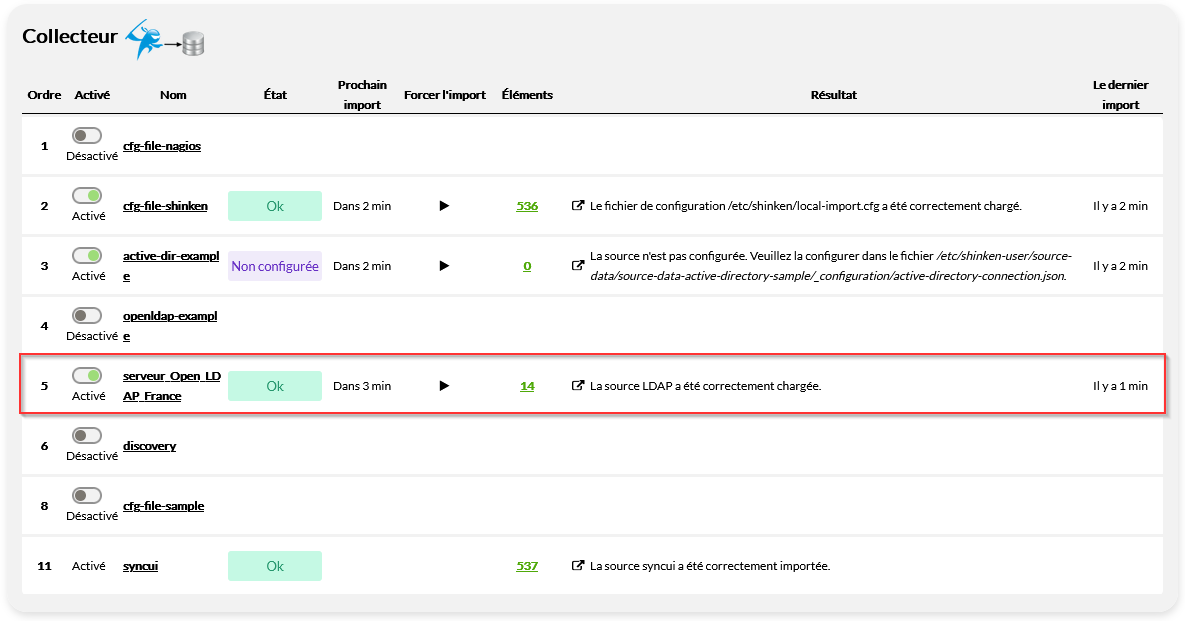View the 14 elements from LDAP source
The height and width of the screenshot is (621, 1185).
pos(527,386)
